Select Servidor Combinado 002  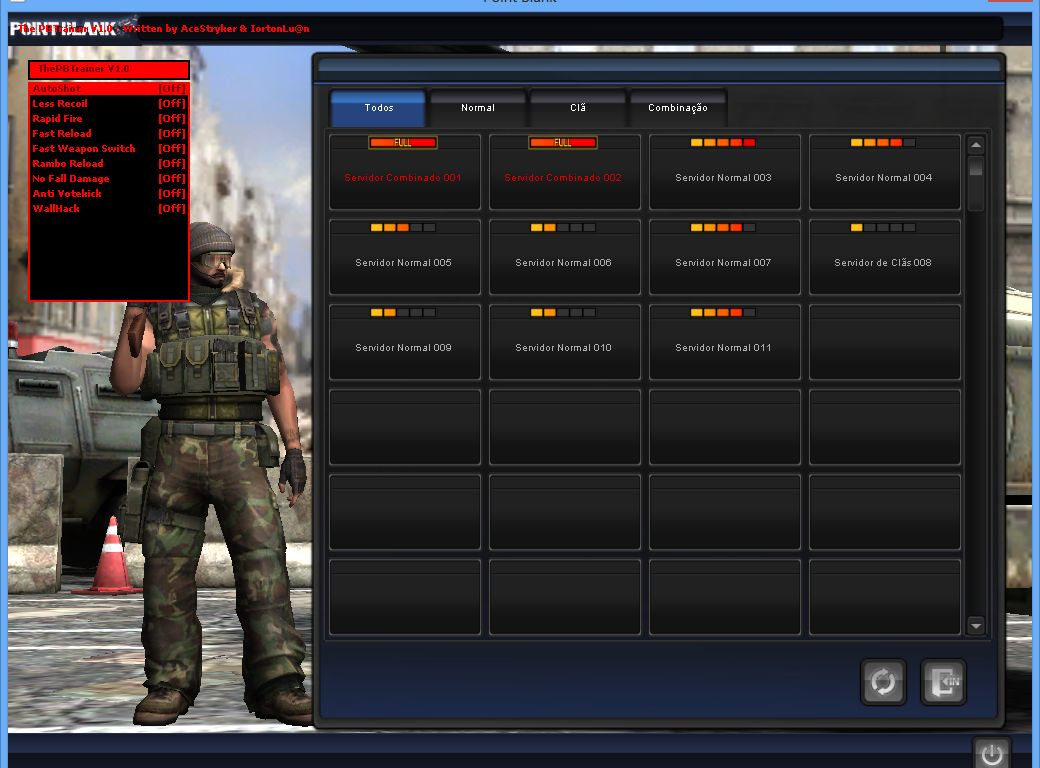pyautogui.click(x=564, y=172)
